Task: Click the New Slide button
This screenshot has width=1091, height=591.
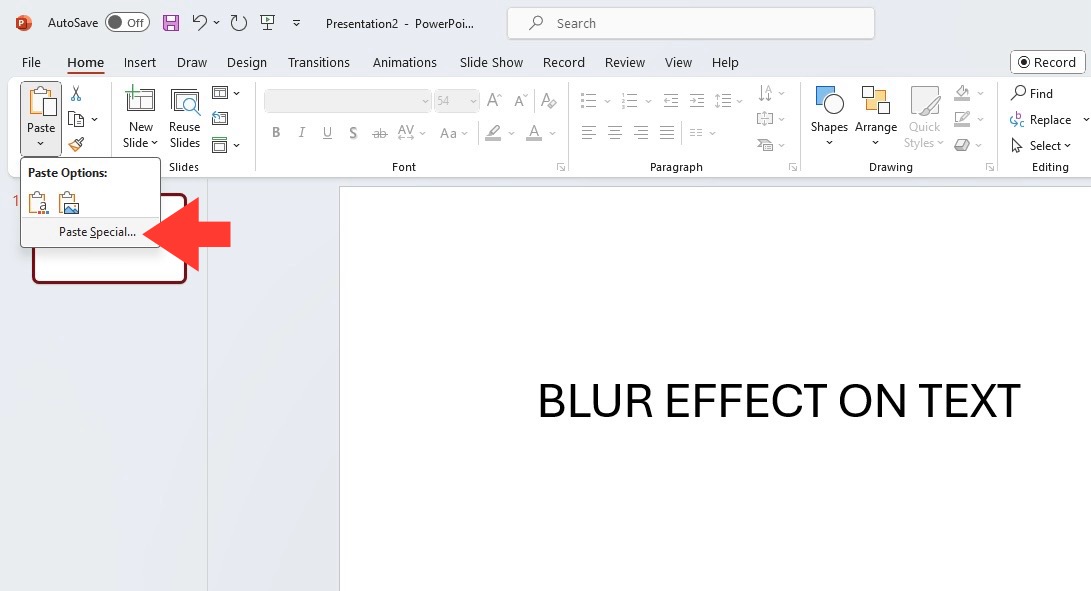Action: [x=141, y=118]
